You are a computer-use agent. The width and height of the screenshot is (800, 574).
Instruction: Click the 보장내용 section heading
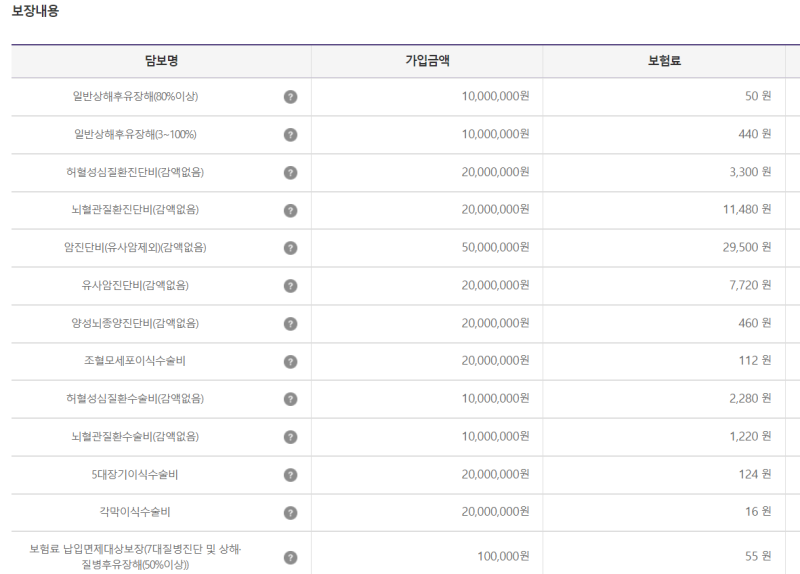[x=35, y=11]
